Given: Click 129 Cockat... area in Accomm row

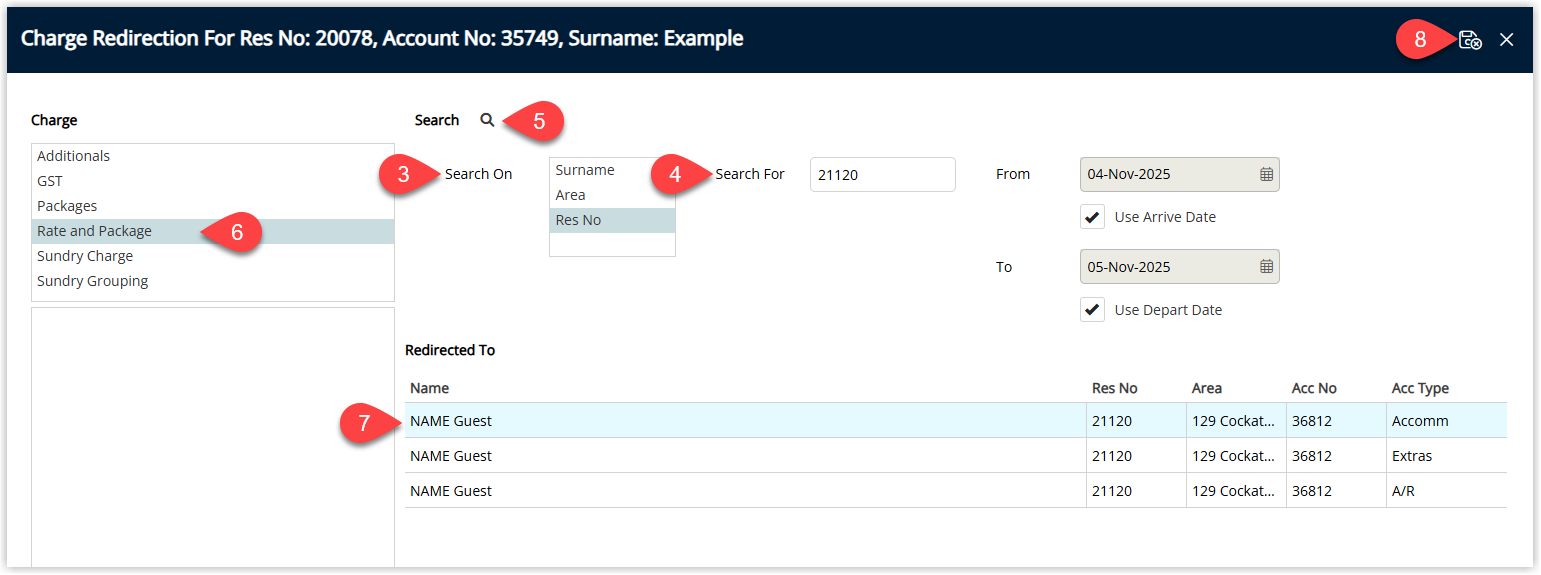Looking at the screenshot, I should [x=1236, y=421].
